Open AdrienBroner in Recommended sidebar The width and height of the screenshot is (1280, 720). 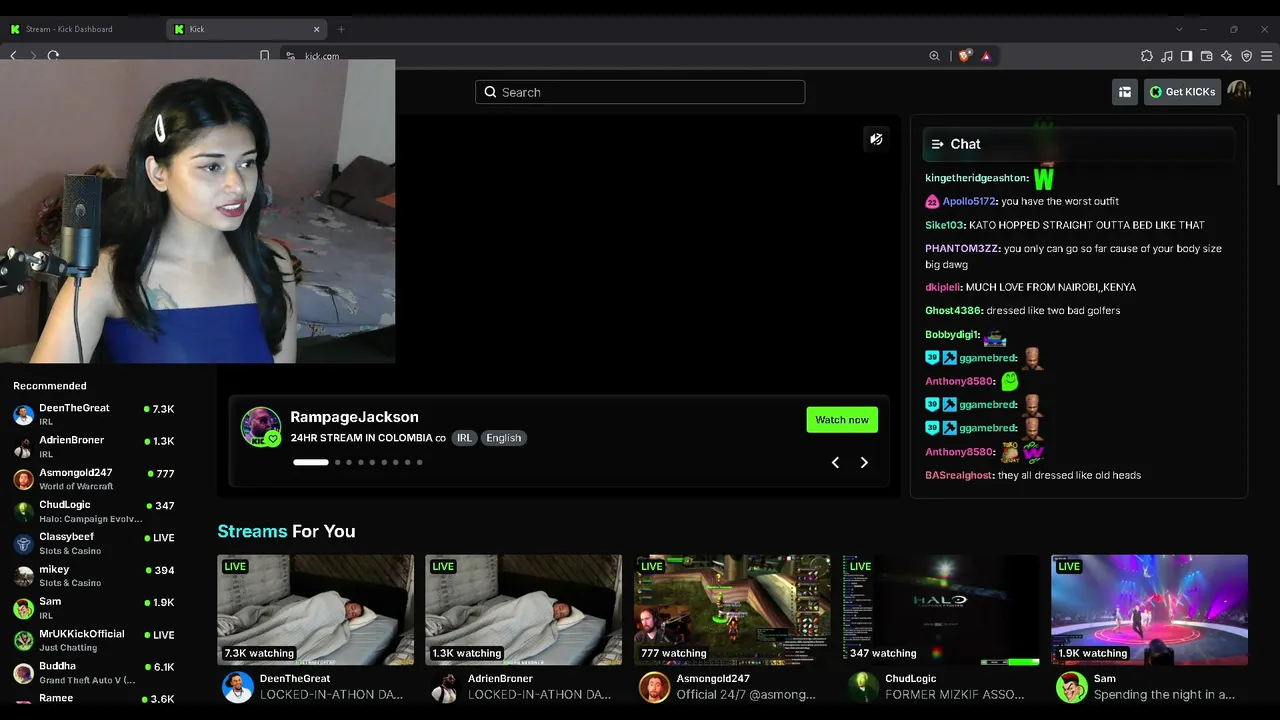[95, 446]
